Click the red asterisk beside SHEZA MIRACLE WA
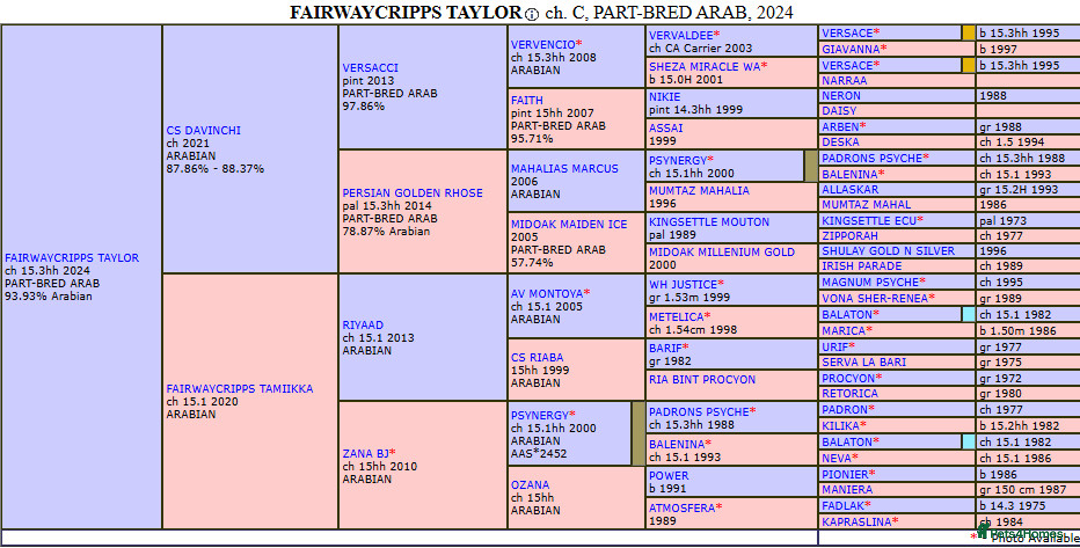This screenshot has width=1080, height=548. pyautogui.click(x=764, y=66)
